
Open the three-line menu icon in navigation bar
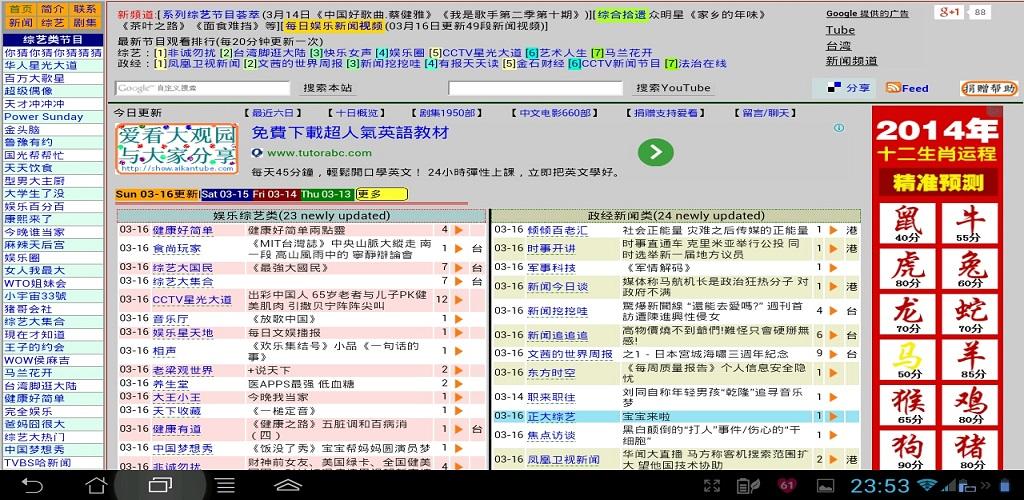pos(225,485)
